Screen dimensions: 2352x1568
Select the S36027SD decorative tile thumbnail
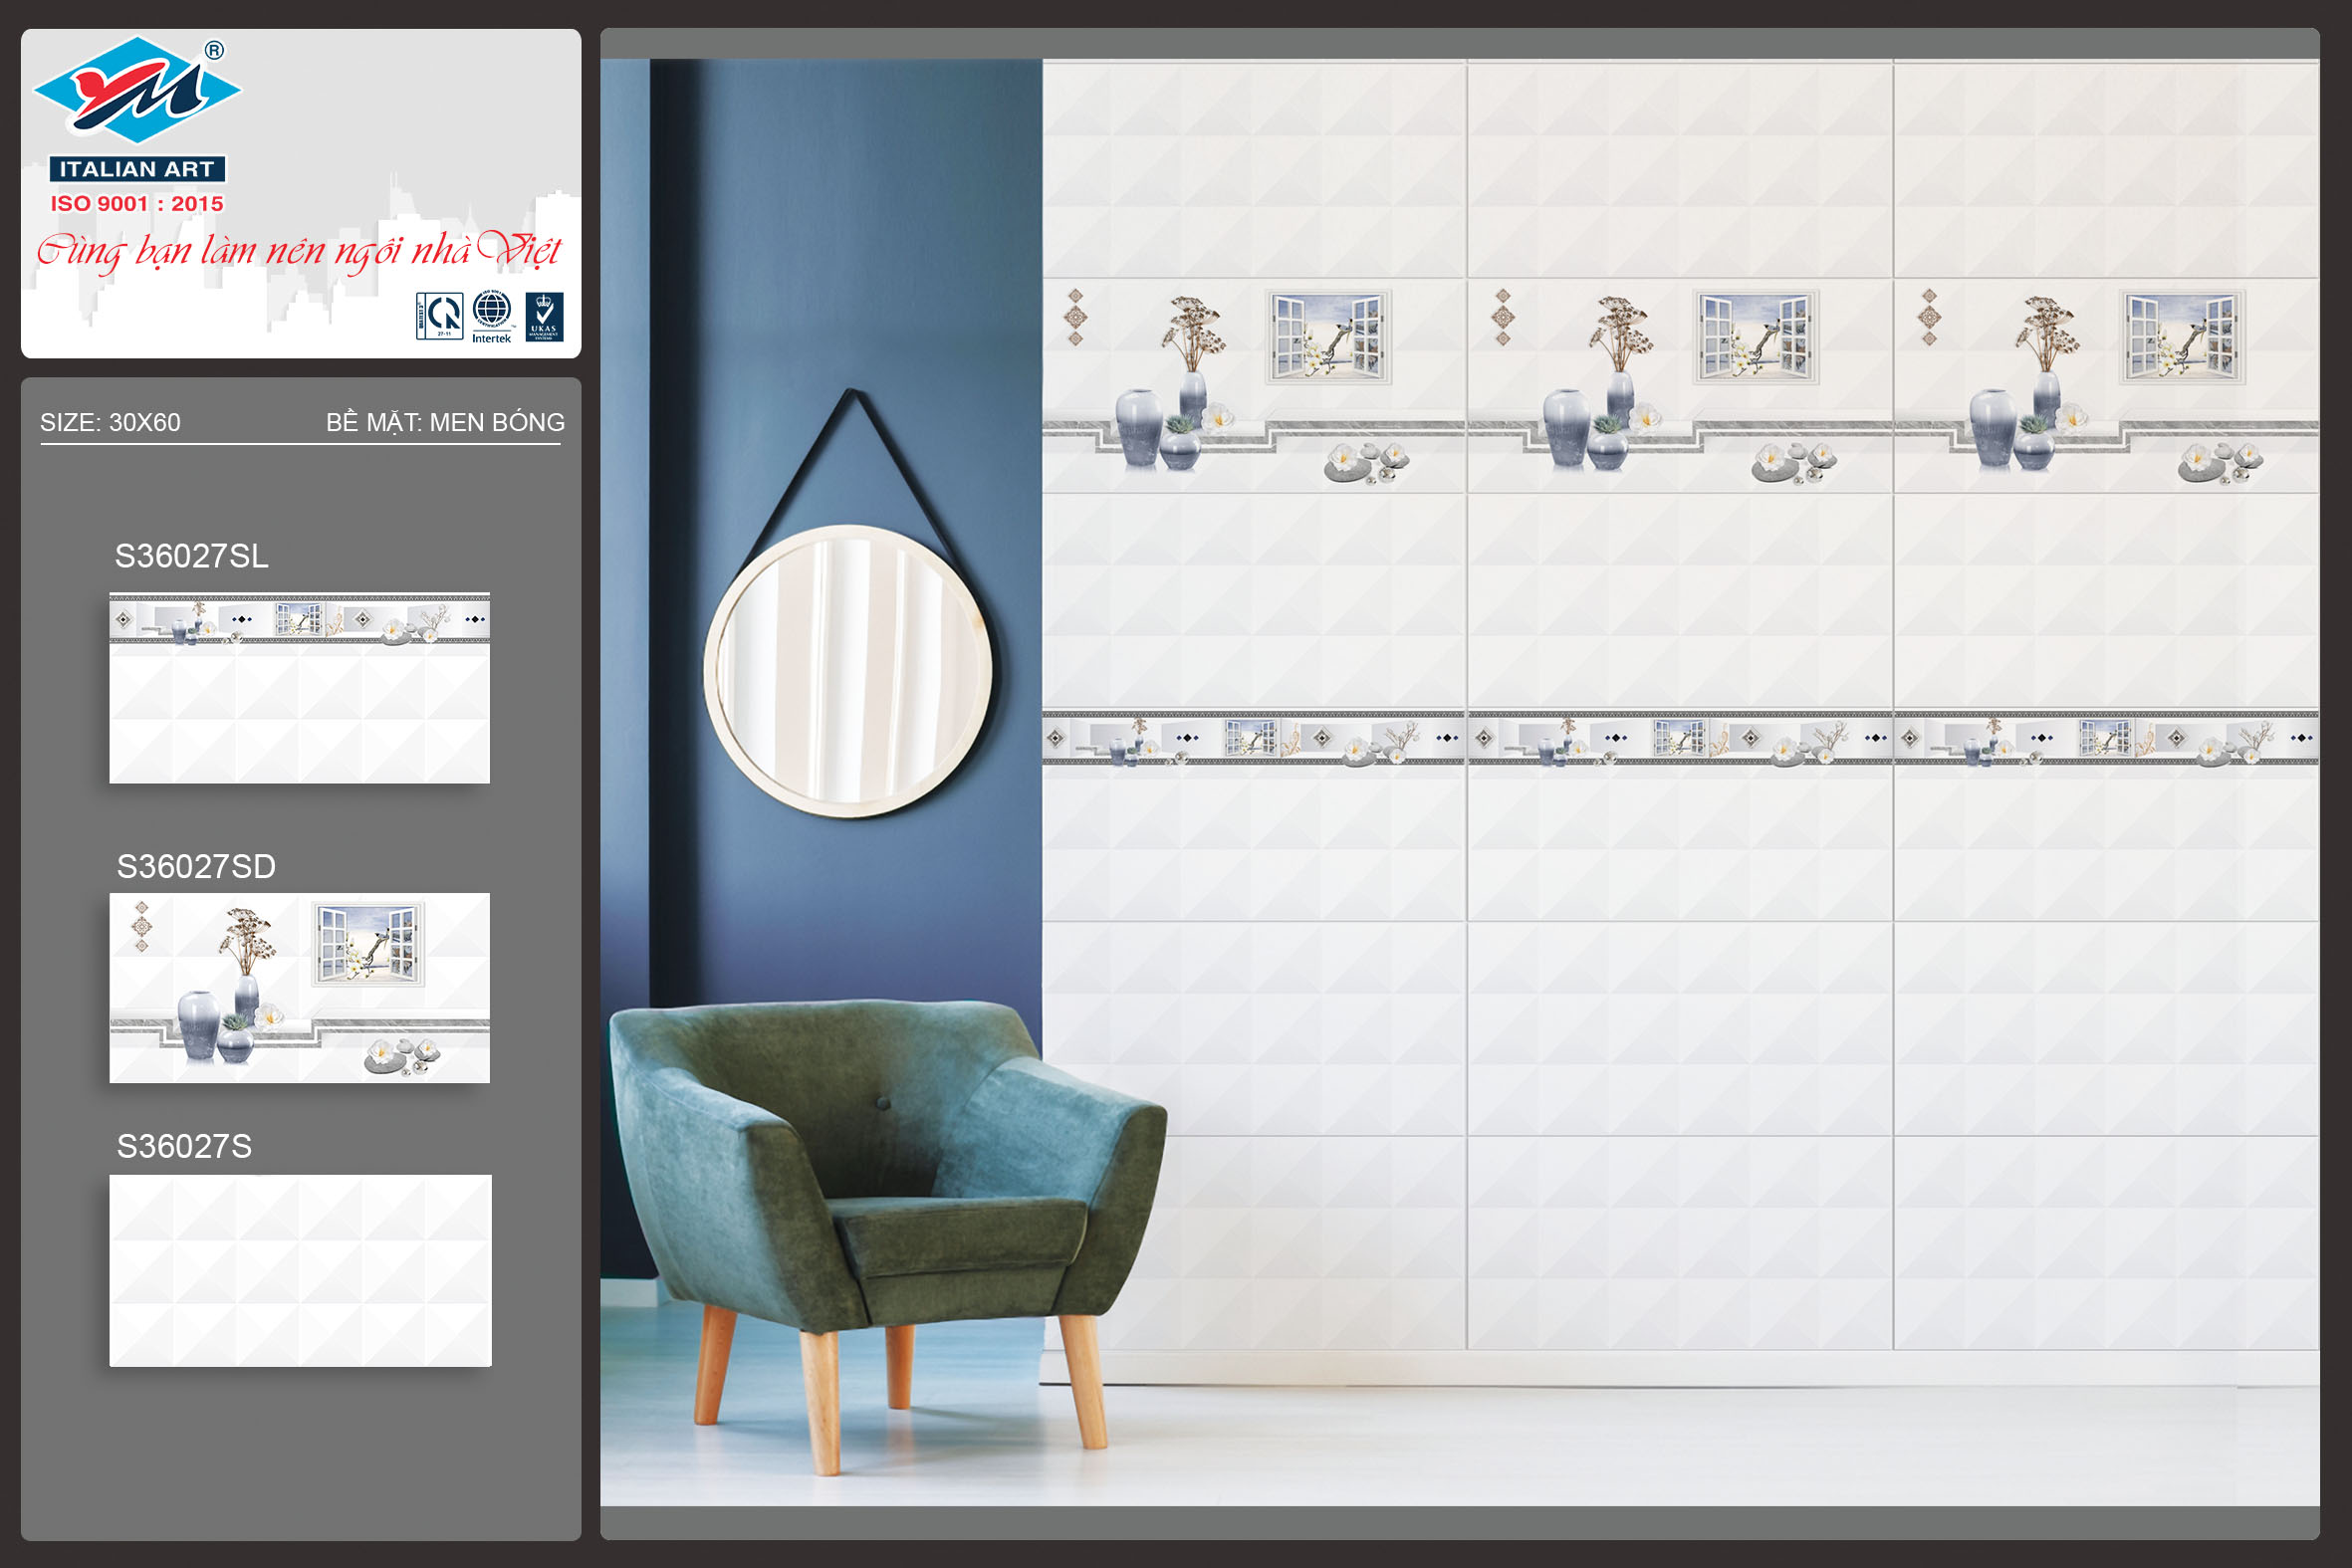point(299,987)
